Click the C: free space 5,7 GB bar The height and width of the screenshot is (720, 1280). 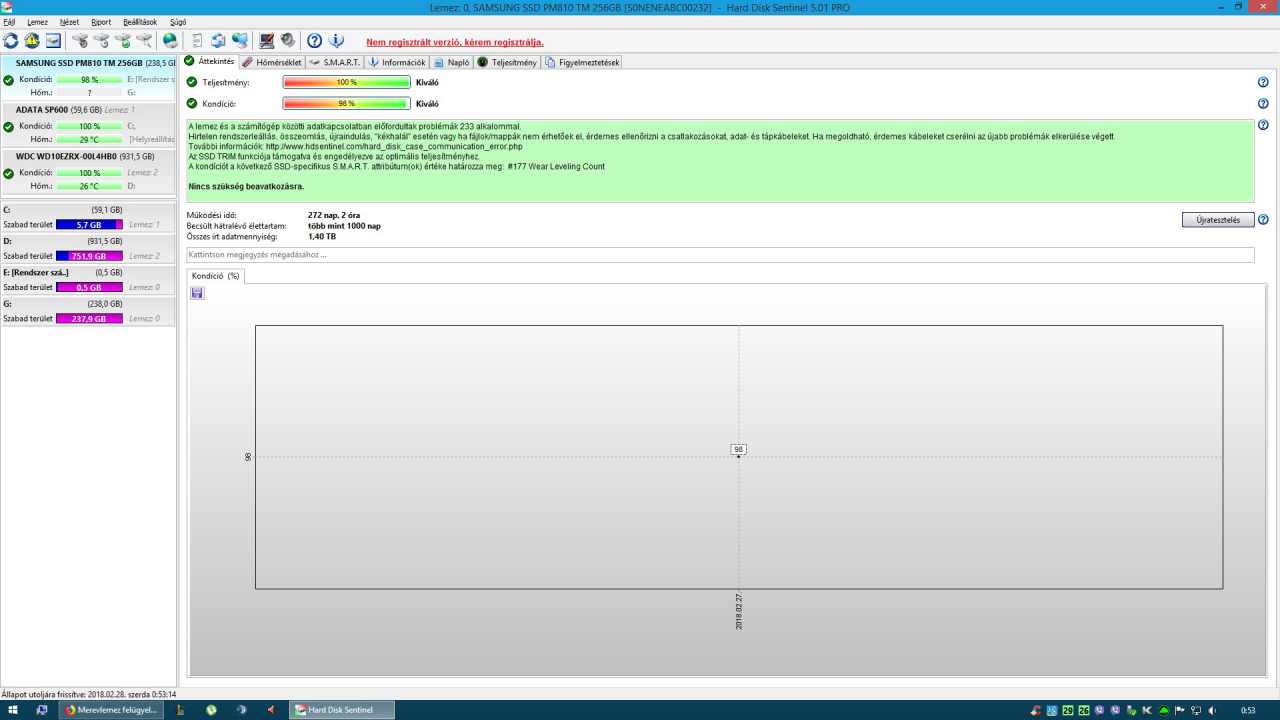coord(89,225)
